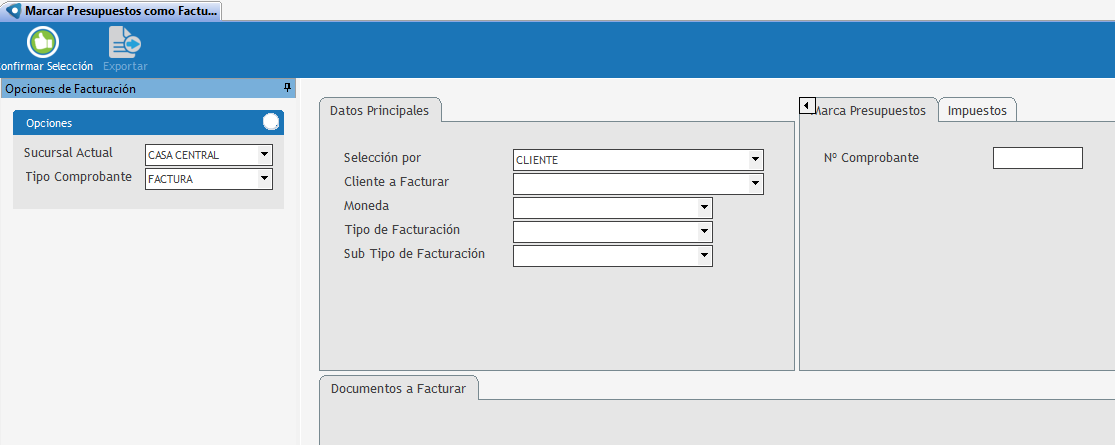Select the Marcar Presupuestos como Factura window tab
1115x445 pixels.
click(120, 10)
